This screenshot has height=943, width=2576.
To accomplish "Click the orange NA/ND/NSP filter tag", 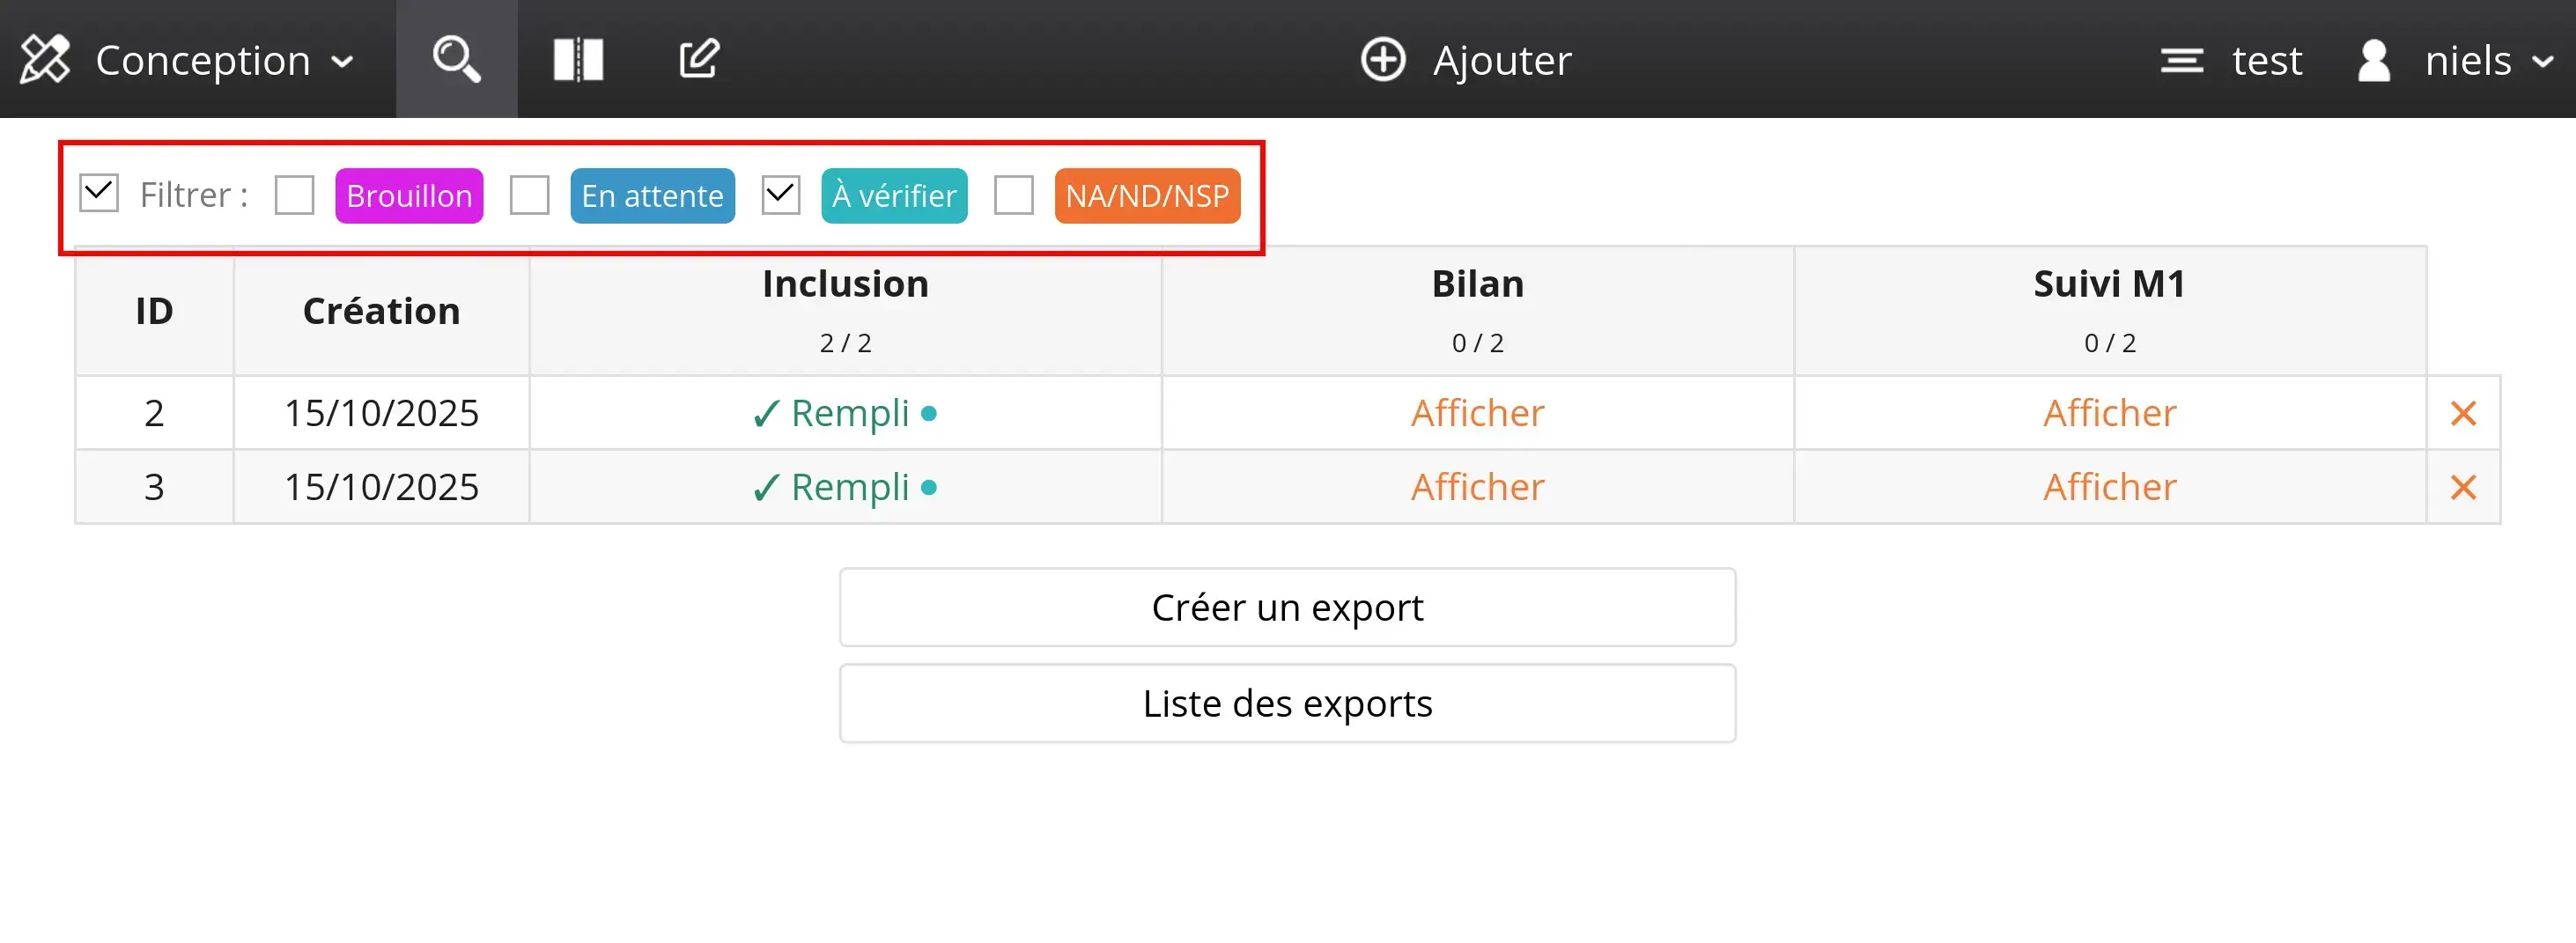I will point(1147,196).
